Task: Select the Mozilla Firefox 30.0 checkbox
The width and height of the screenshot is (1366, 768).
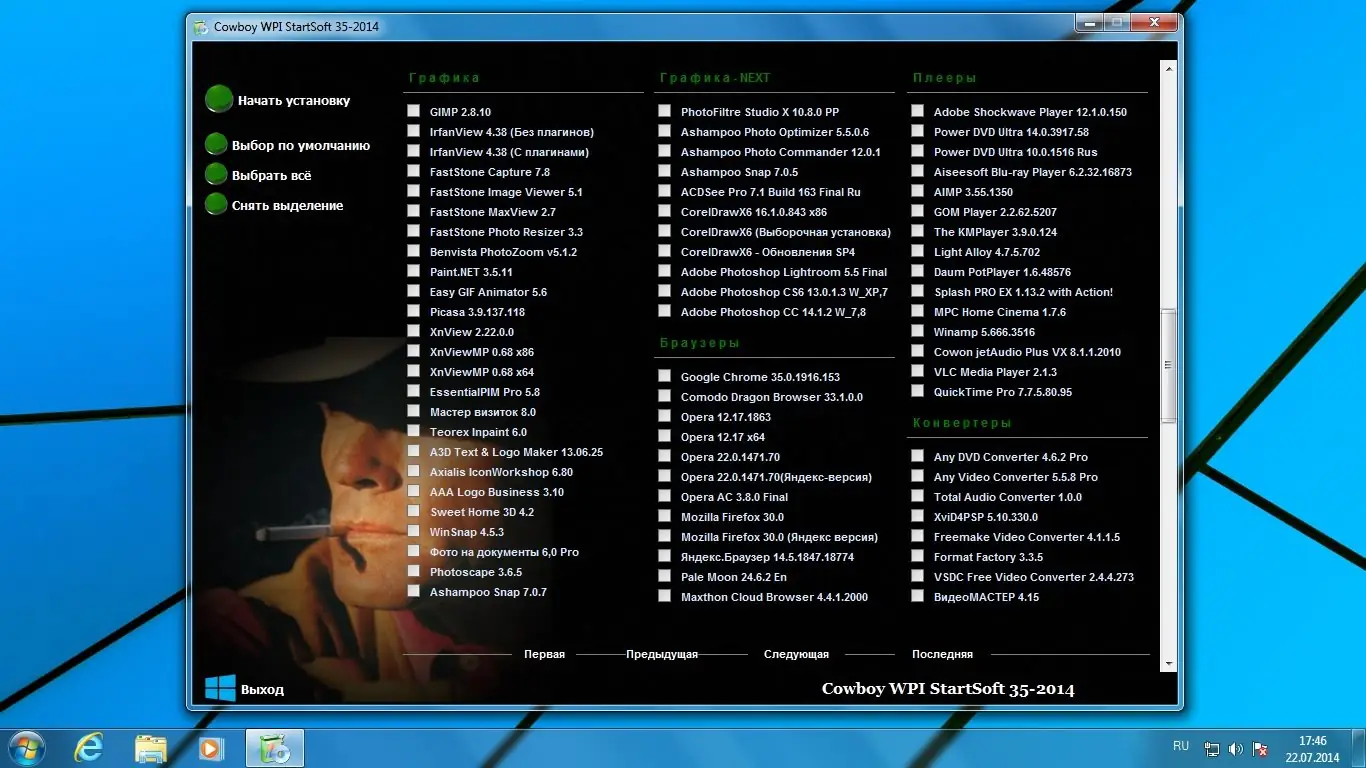Action: tap(664, 516)
